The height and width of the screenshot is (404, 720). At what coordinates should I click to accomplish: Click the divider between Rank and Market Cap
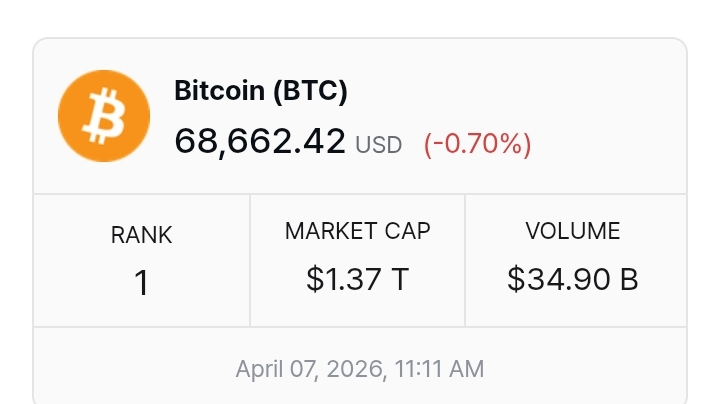pos(250,260)
